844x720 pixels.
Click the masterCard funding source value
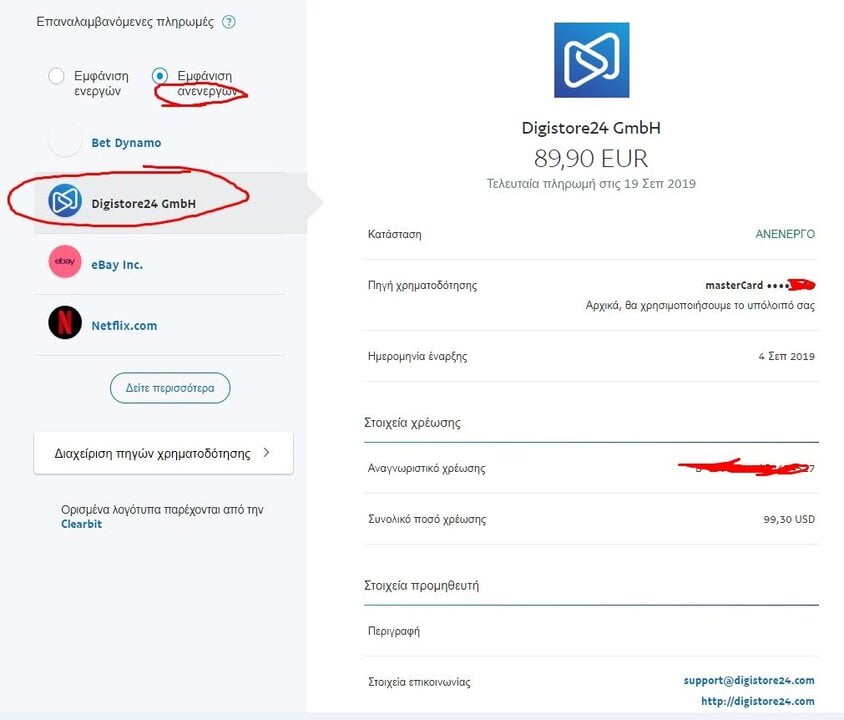pyautogui.click(x=760, y=285)
